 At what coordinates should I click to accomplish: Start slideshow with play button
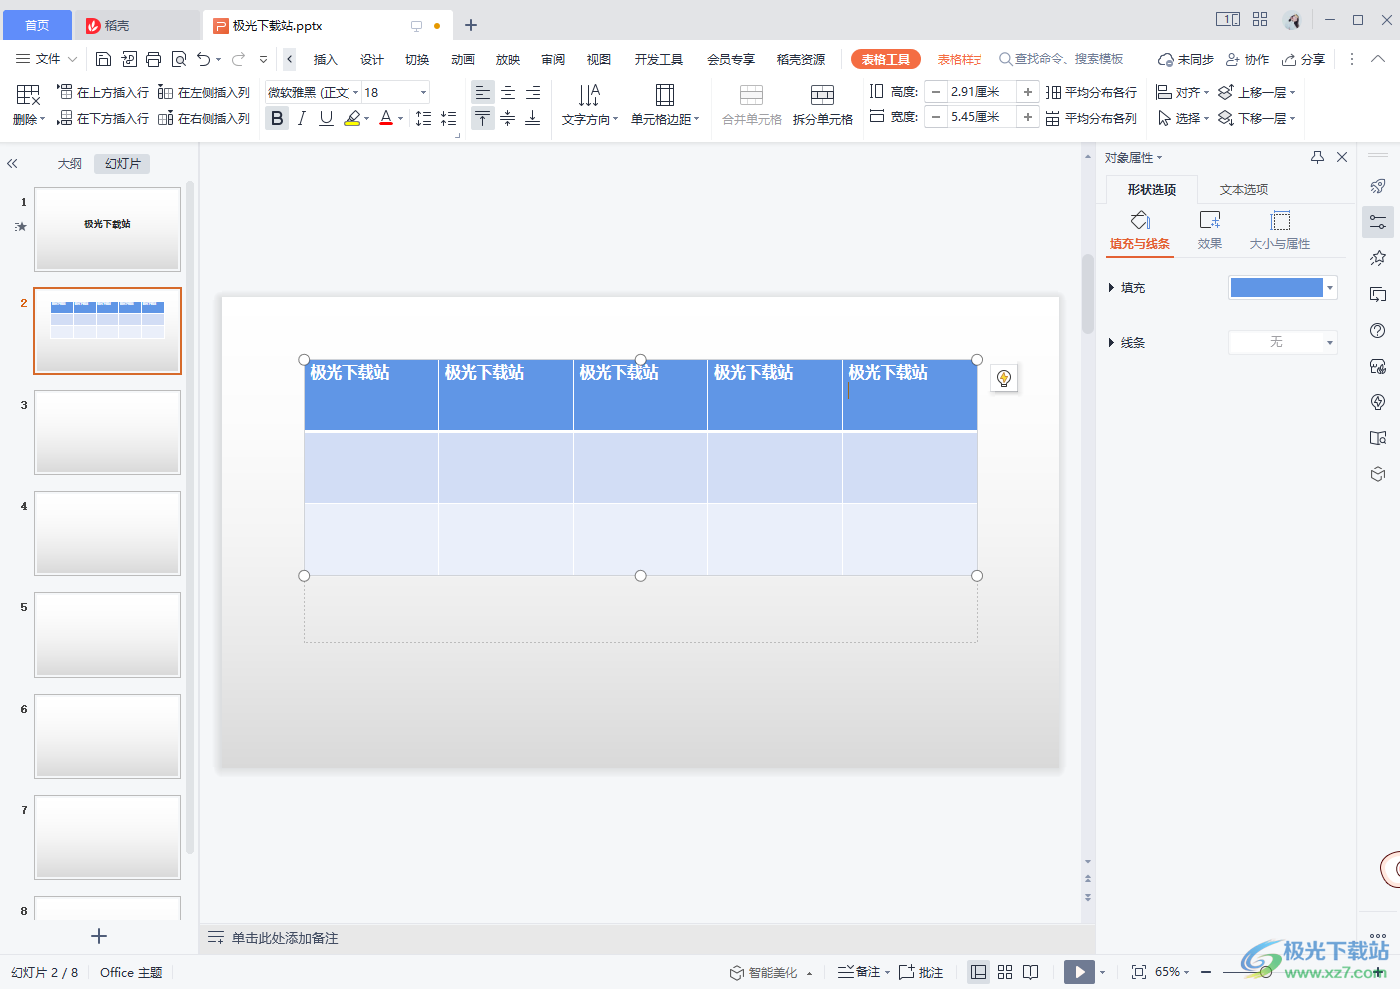[1079, 972]
